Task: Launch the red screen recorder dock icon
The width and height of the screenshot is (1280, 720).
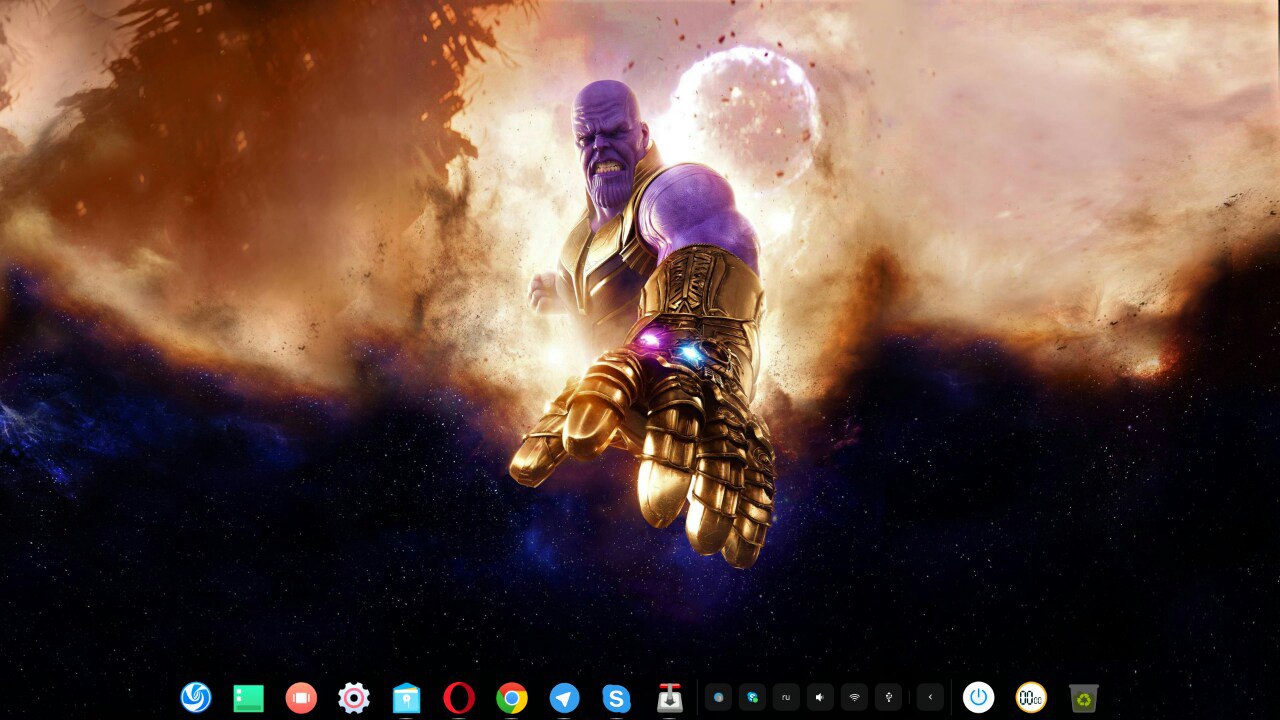Action: [x=301, y=697]
